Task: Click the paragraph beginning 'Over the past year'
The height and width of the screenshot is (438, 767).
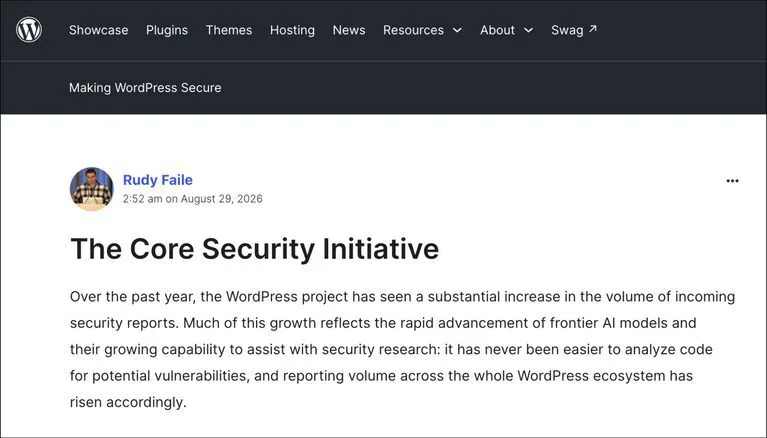Action: coord(403,349)
